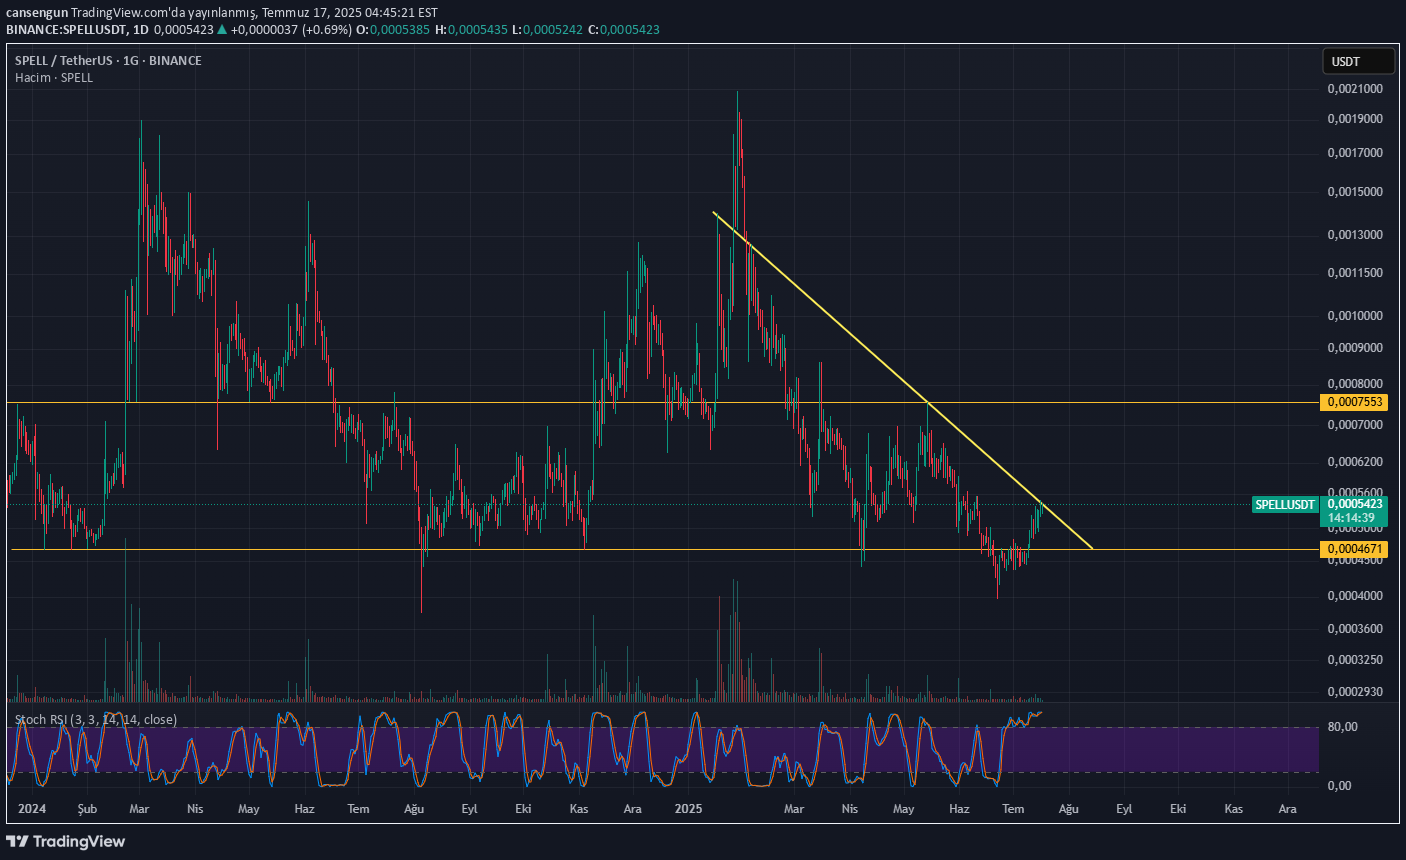Click the orange 0,0007553 price label
Screen dimensions: 1406x860
click(x=1354, y=402)
